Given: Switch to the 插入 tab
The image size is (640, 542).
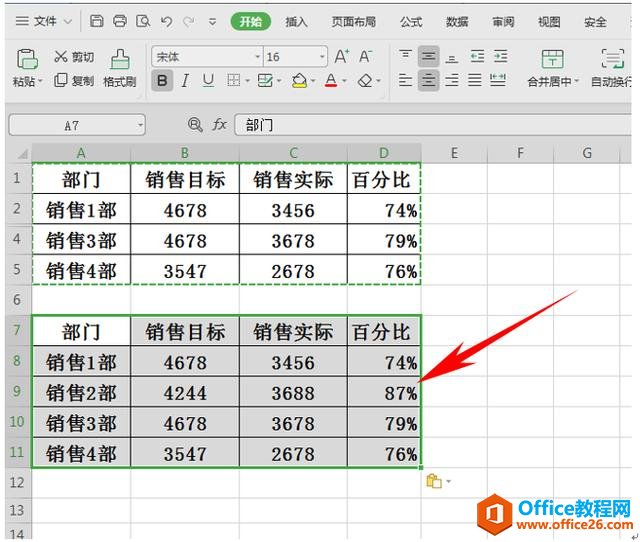Looking at the screenshot, I should (296, 21).
